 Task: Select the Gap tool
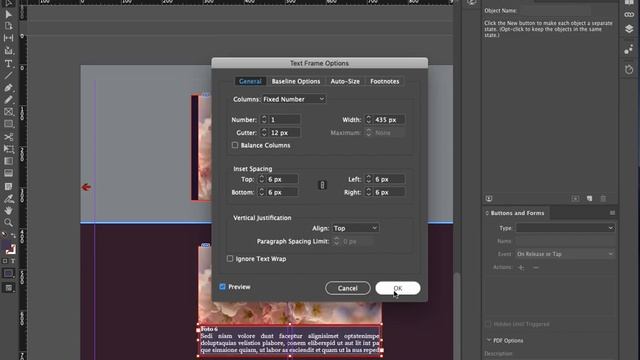pos(8,38)
